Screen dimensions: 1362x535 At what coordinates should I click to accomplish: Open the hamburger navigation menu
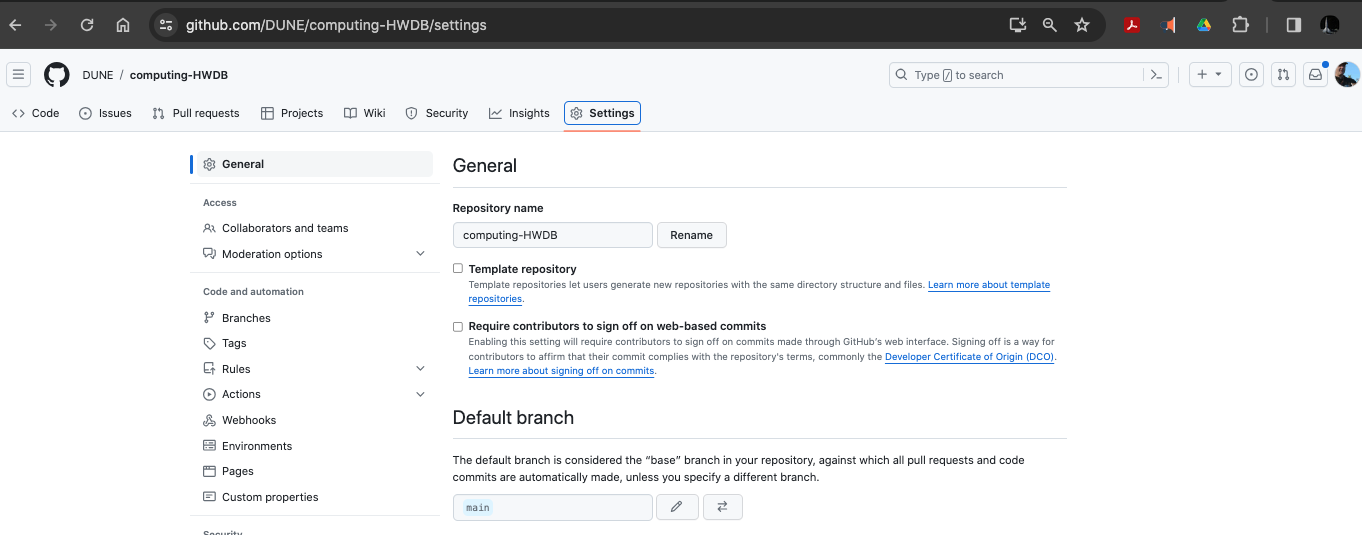[x=18, y=75]
